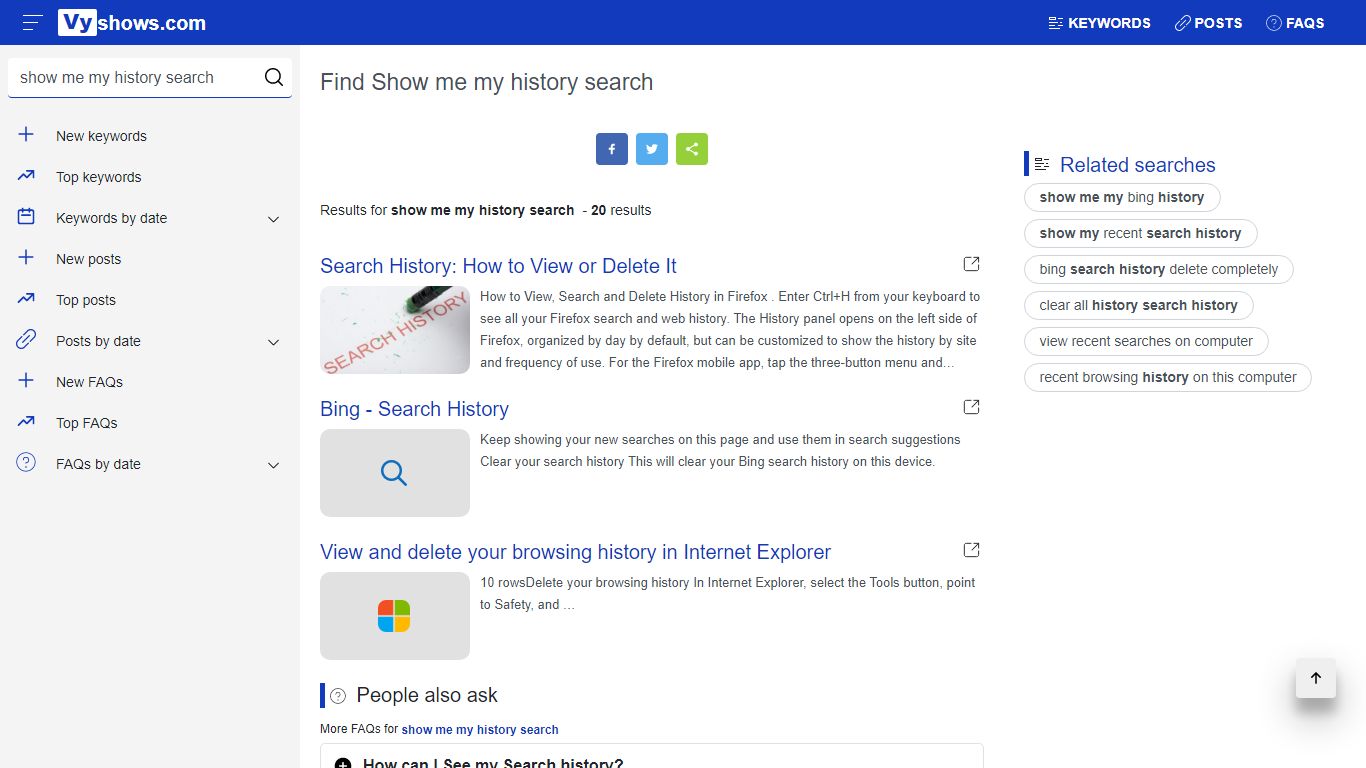Screen dimensions: 1366x768
Task: Select 'clear all history search history' chip
Action: [x=1139, y=305]
